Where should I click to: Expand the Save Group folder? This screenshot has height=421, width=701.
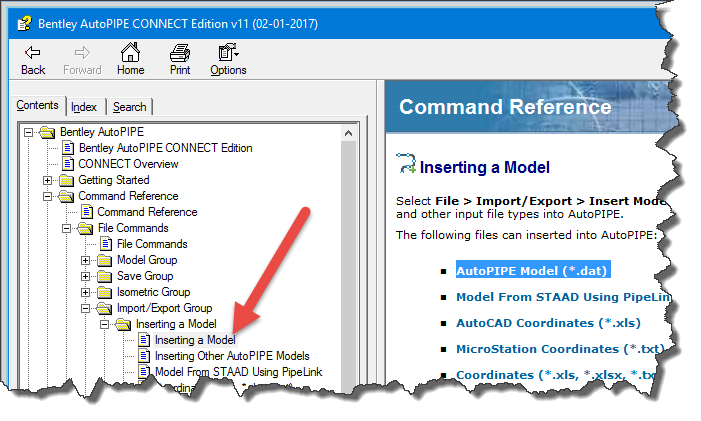pos(85,277)
